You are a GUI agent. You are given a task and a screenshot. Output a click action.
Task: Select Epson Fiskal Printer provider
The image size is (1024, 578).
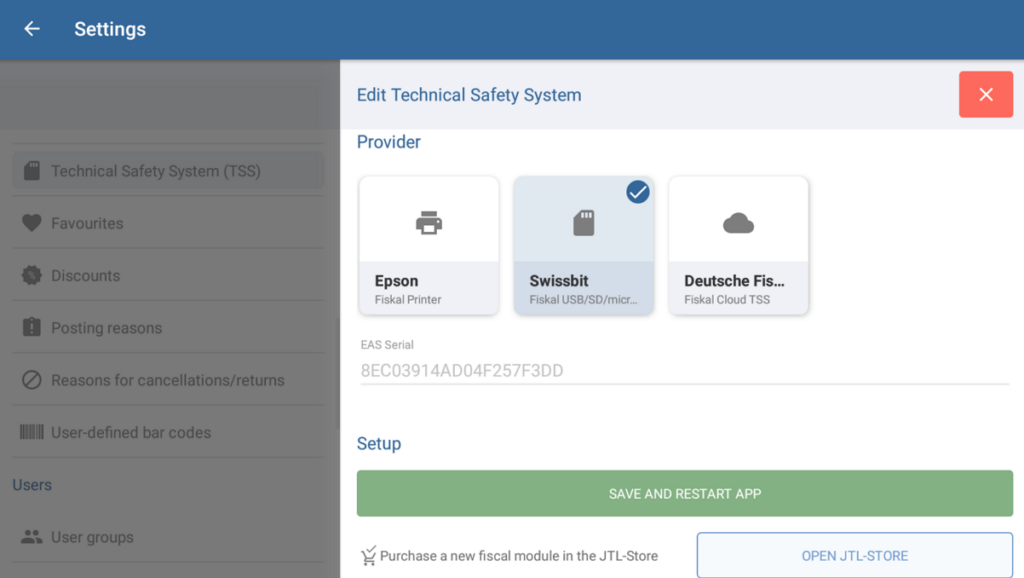[x=429, y=288]
